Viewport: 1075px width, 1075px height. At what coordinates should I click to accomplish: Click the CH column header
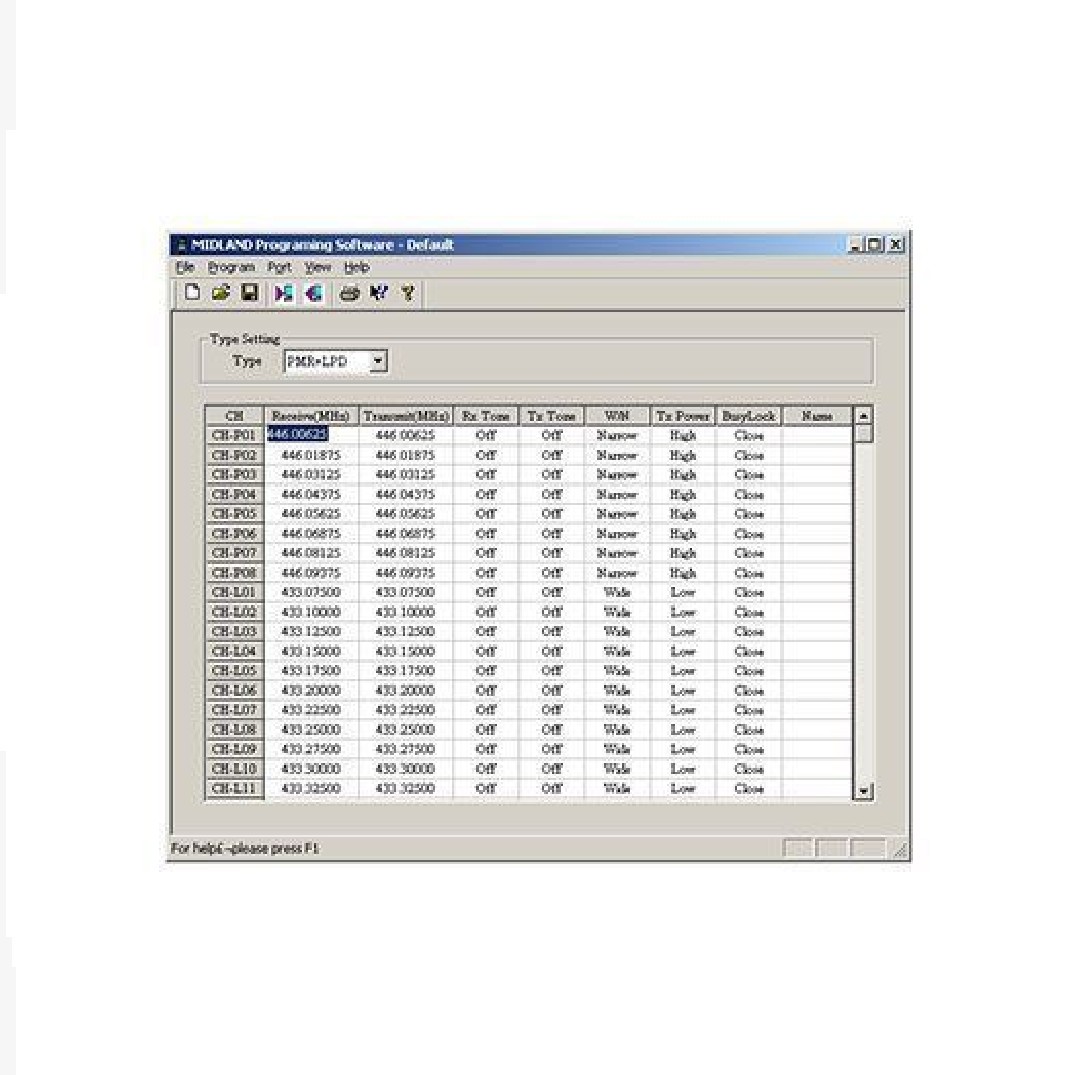point(234,415)
